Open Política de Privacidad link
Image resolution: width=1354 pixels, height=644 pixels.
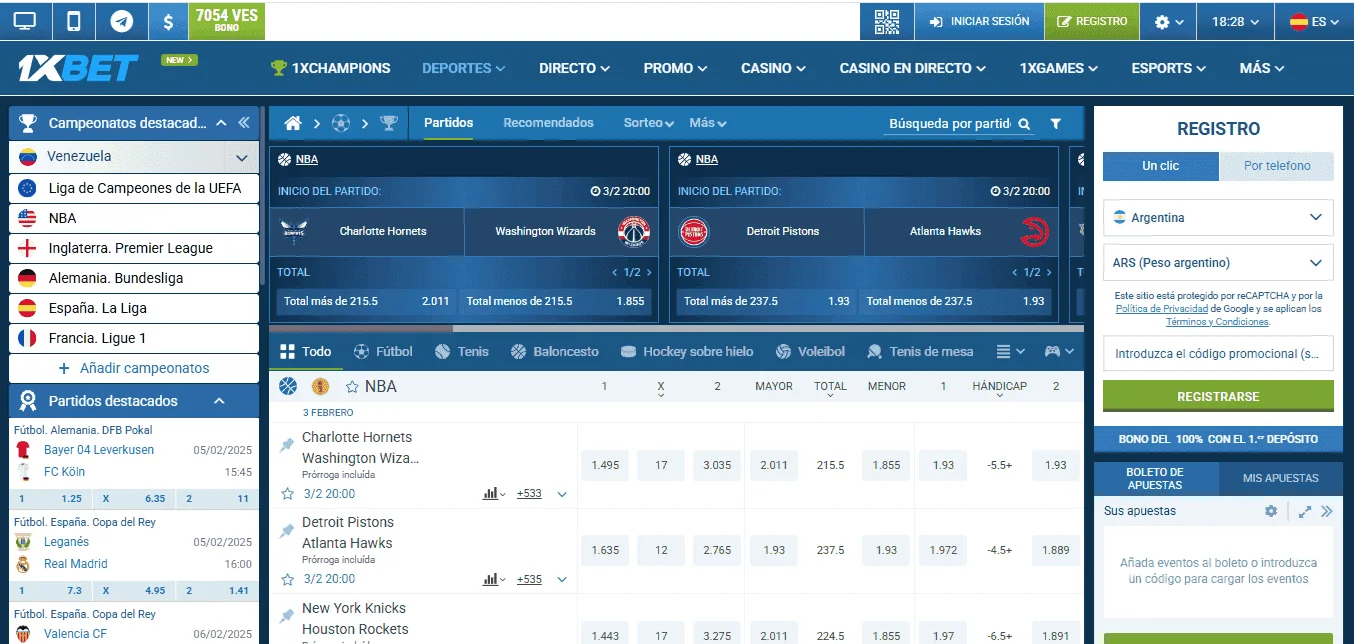(x=1161, y=309)
